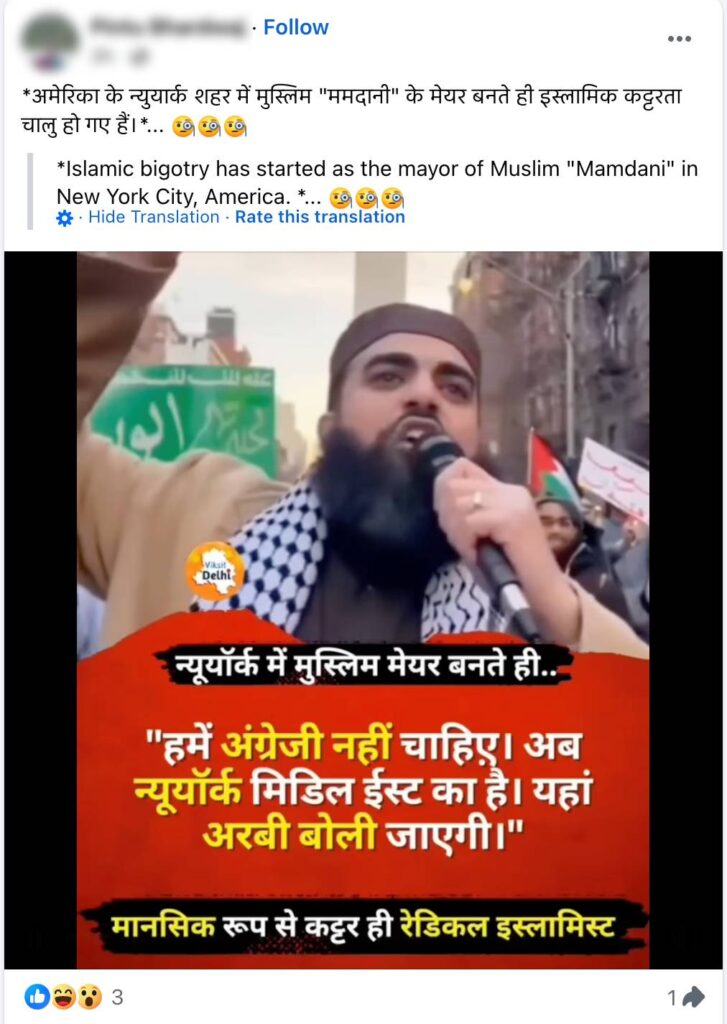Hide the post translation
This screenshot has height=1024, width=727.
pyautogui.click(x=153, y=217)
